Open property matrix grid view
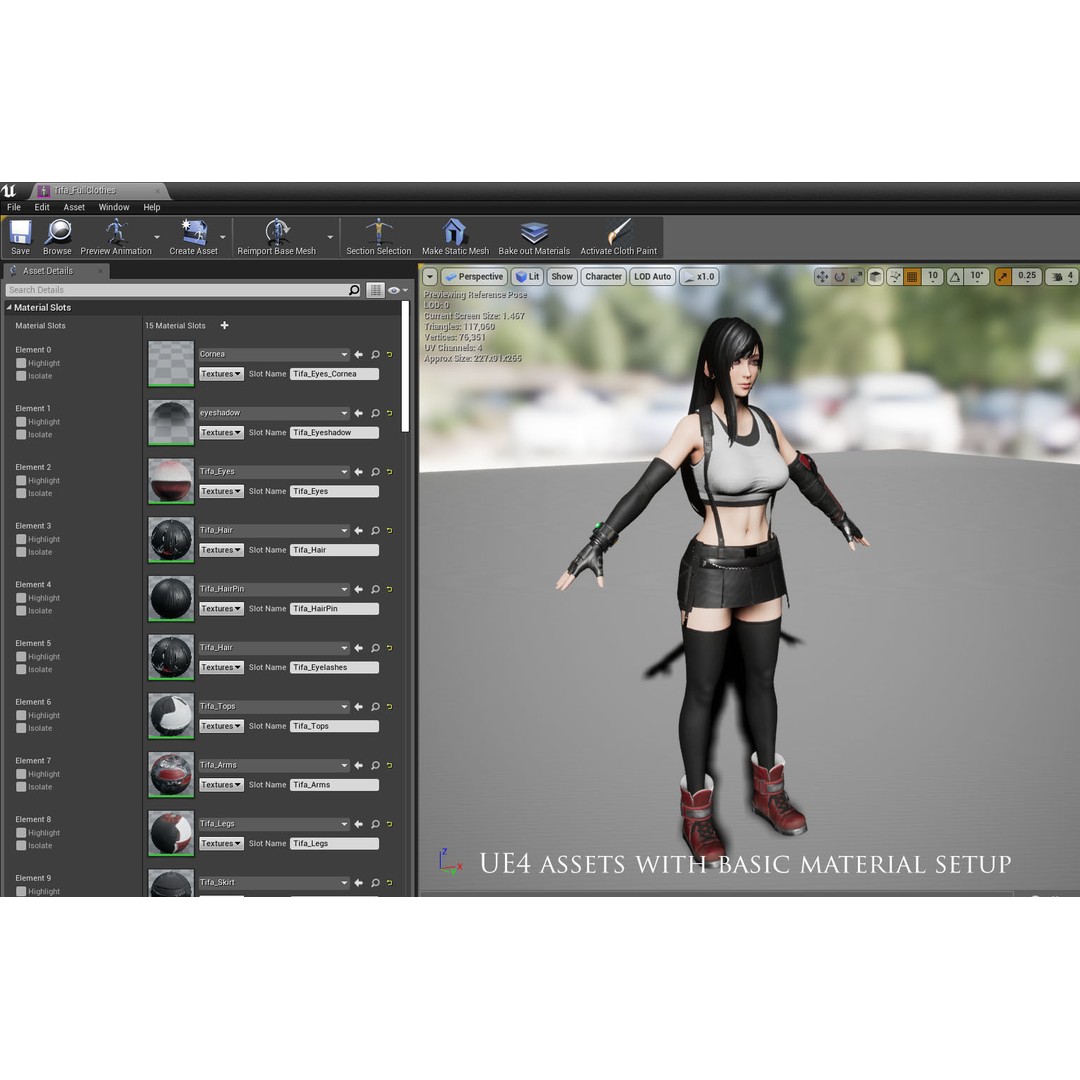The height and width of the screenshot is (1080, 1080). point(375,290)
